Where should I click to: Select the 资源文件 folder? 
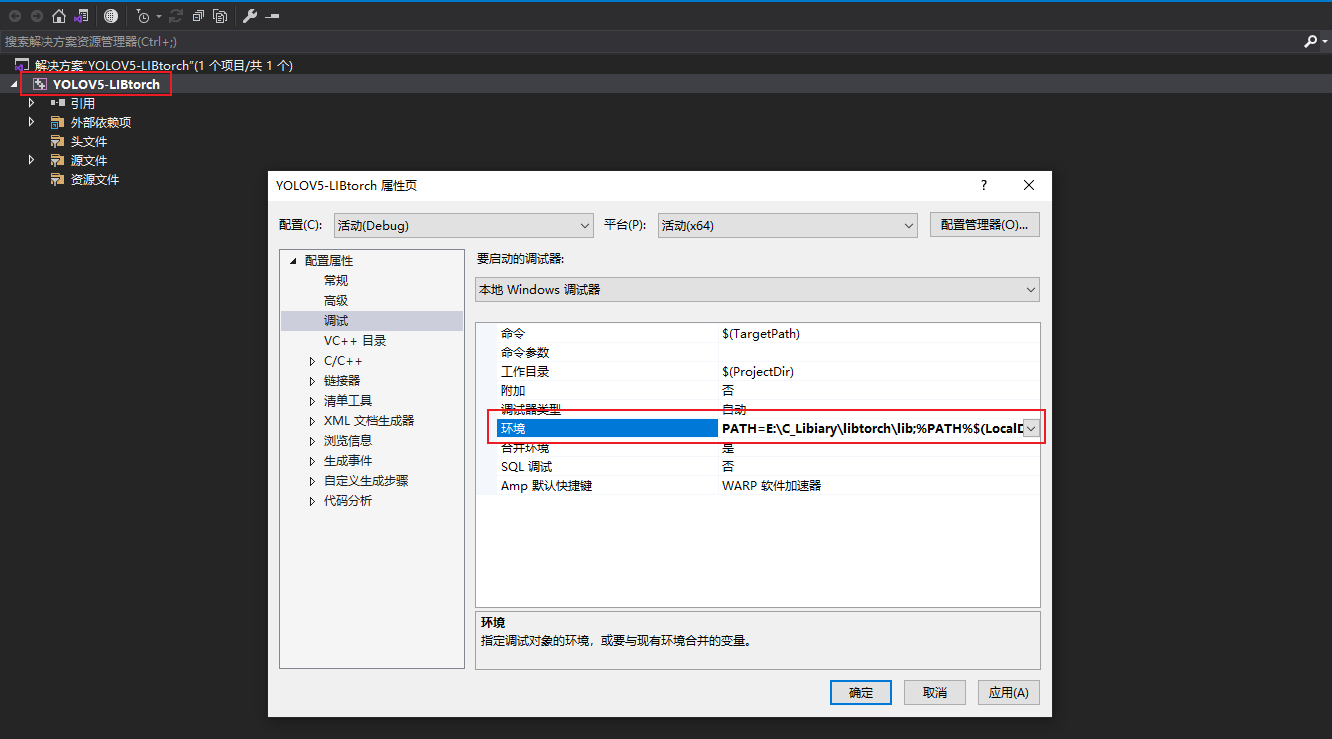tap(95, 179)
